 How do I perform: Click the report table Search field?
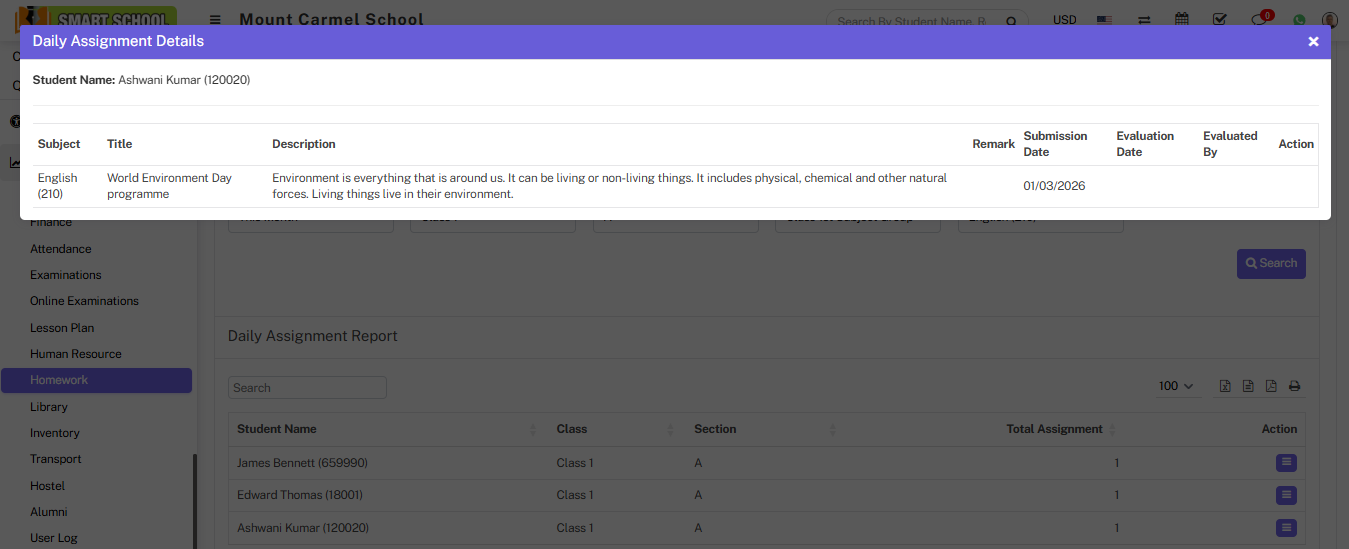(307, 388)
